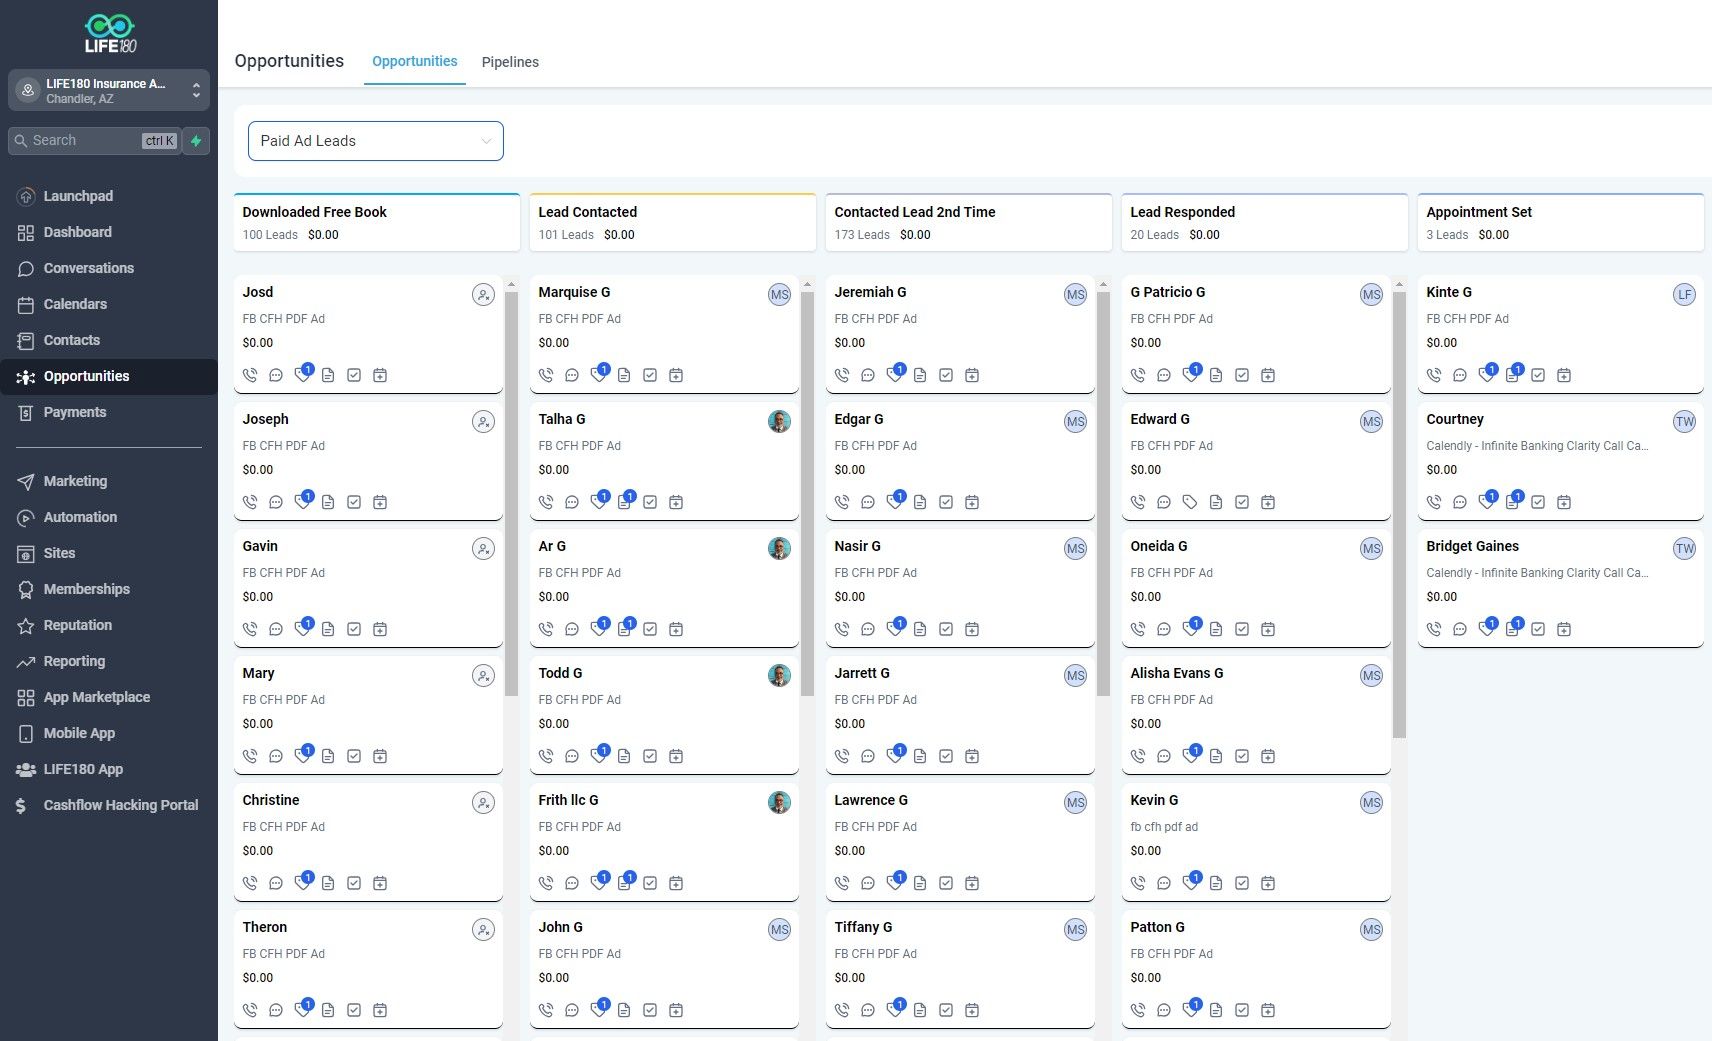
Task: Click the phone call icon on Josd card
Action: (250, 375)
